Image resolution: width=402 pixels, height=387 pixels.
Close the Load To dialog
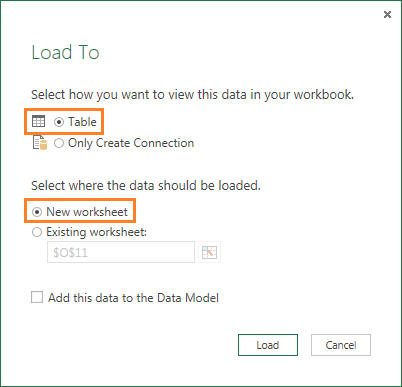[387, 14]
